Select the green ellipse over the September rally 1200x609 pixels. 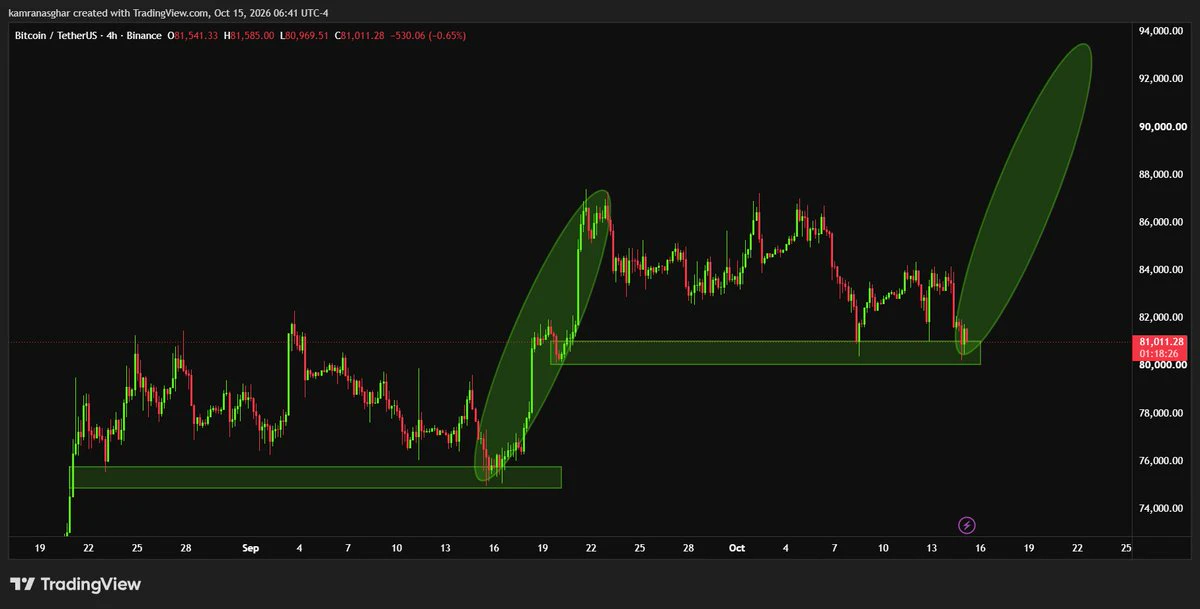[542, 337]
